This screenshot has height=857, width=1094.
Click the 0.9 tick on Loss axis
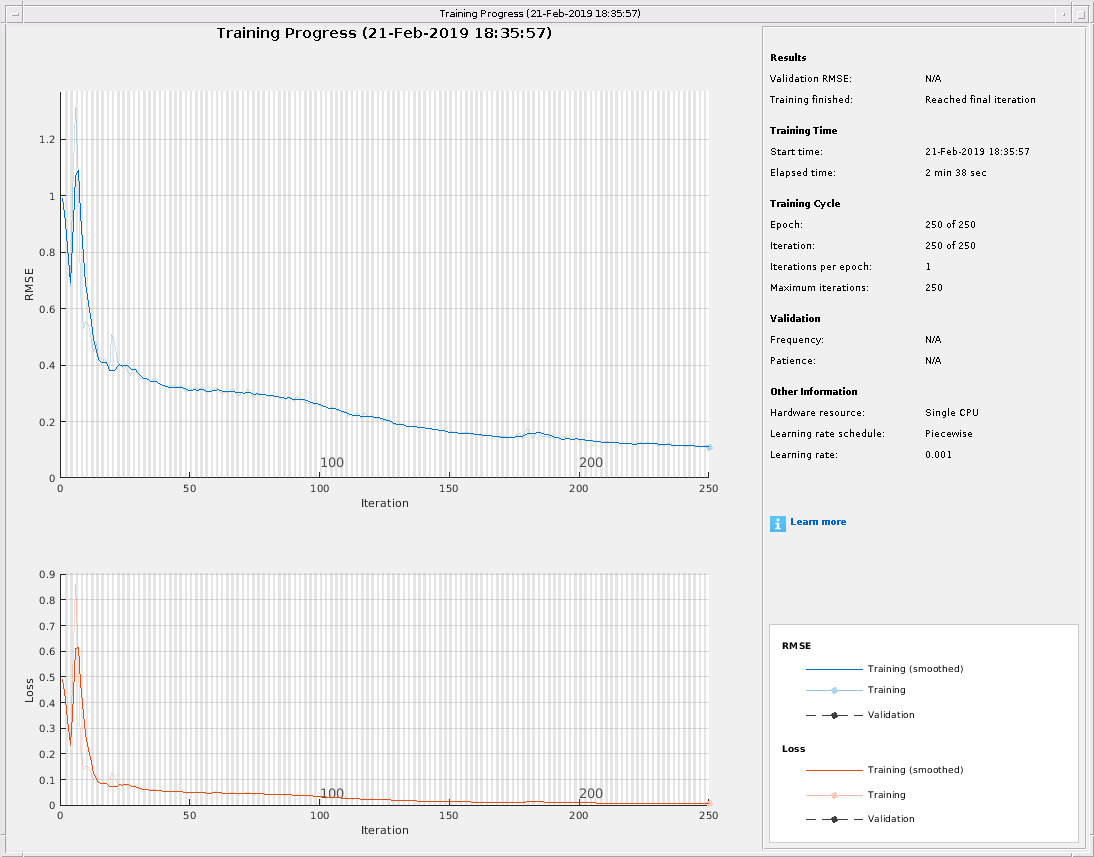pyautogui.click(x=47, y=574)
